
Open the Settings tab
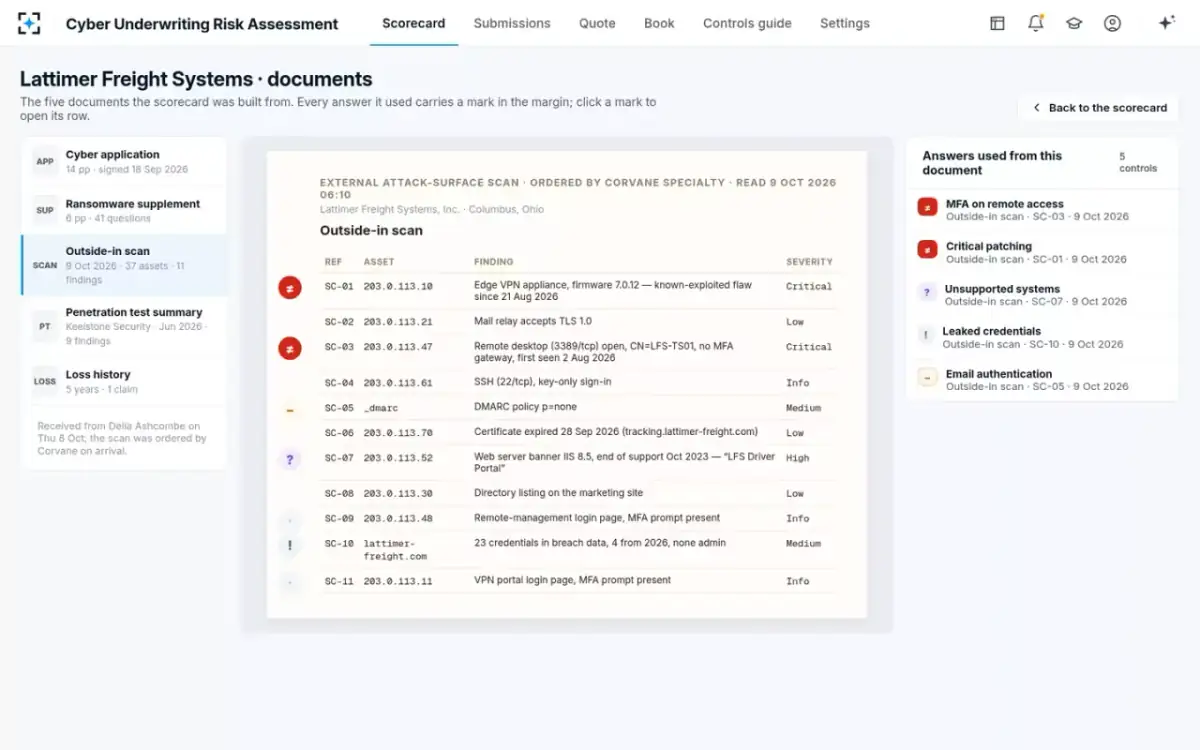point(845,23)
